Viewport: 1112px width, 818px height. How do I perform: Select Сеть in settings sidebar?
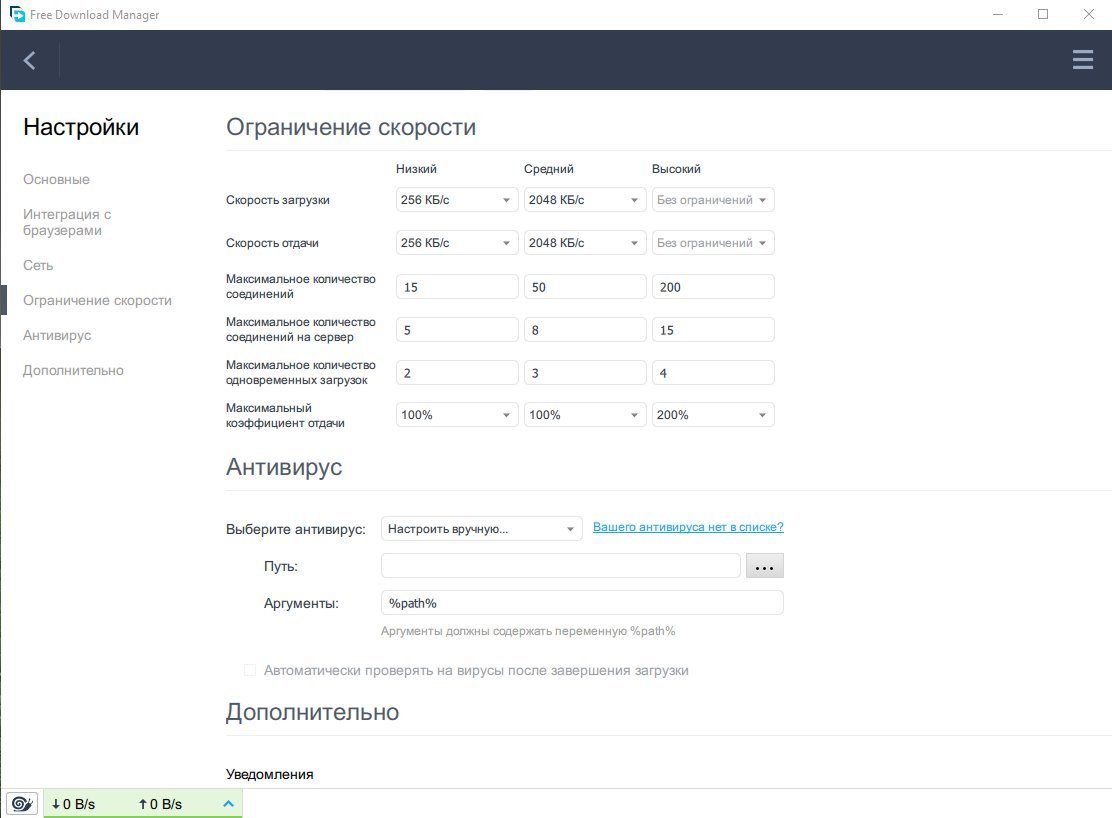point(38,266)
